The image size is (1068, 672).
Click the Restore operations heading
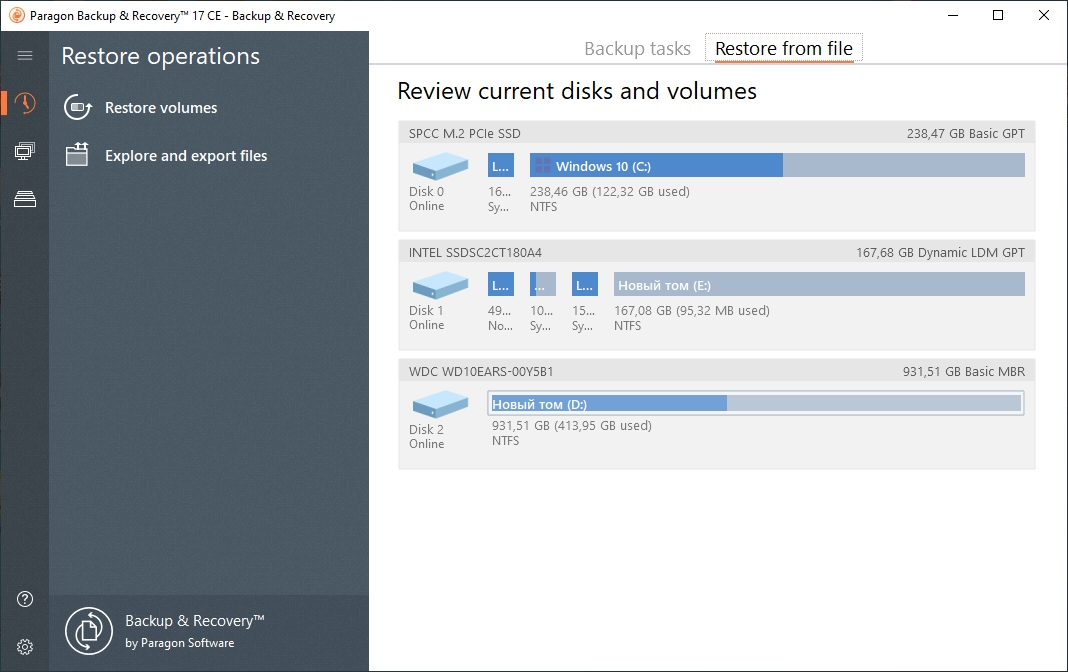click(161, 56)
